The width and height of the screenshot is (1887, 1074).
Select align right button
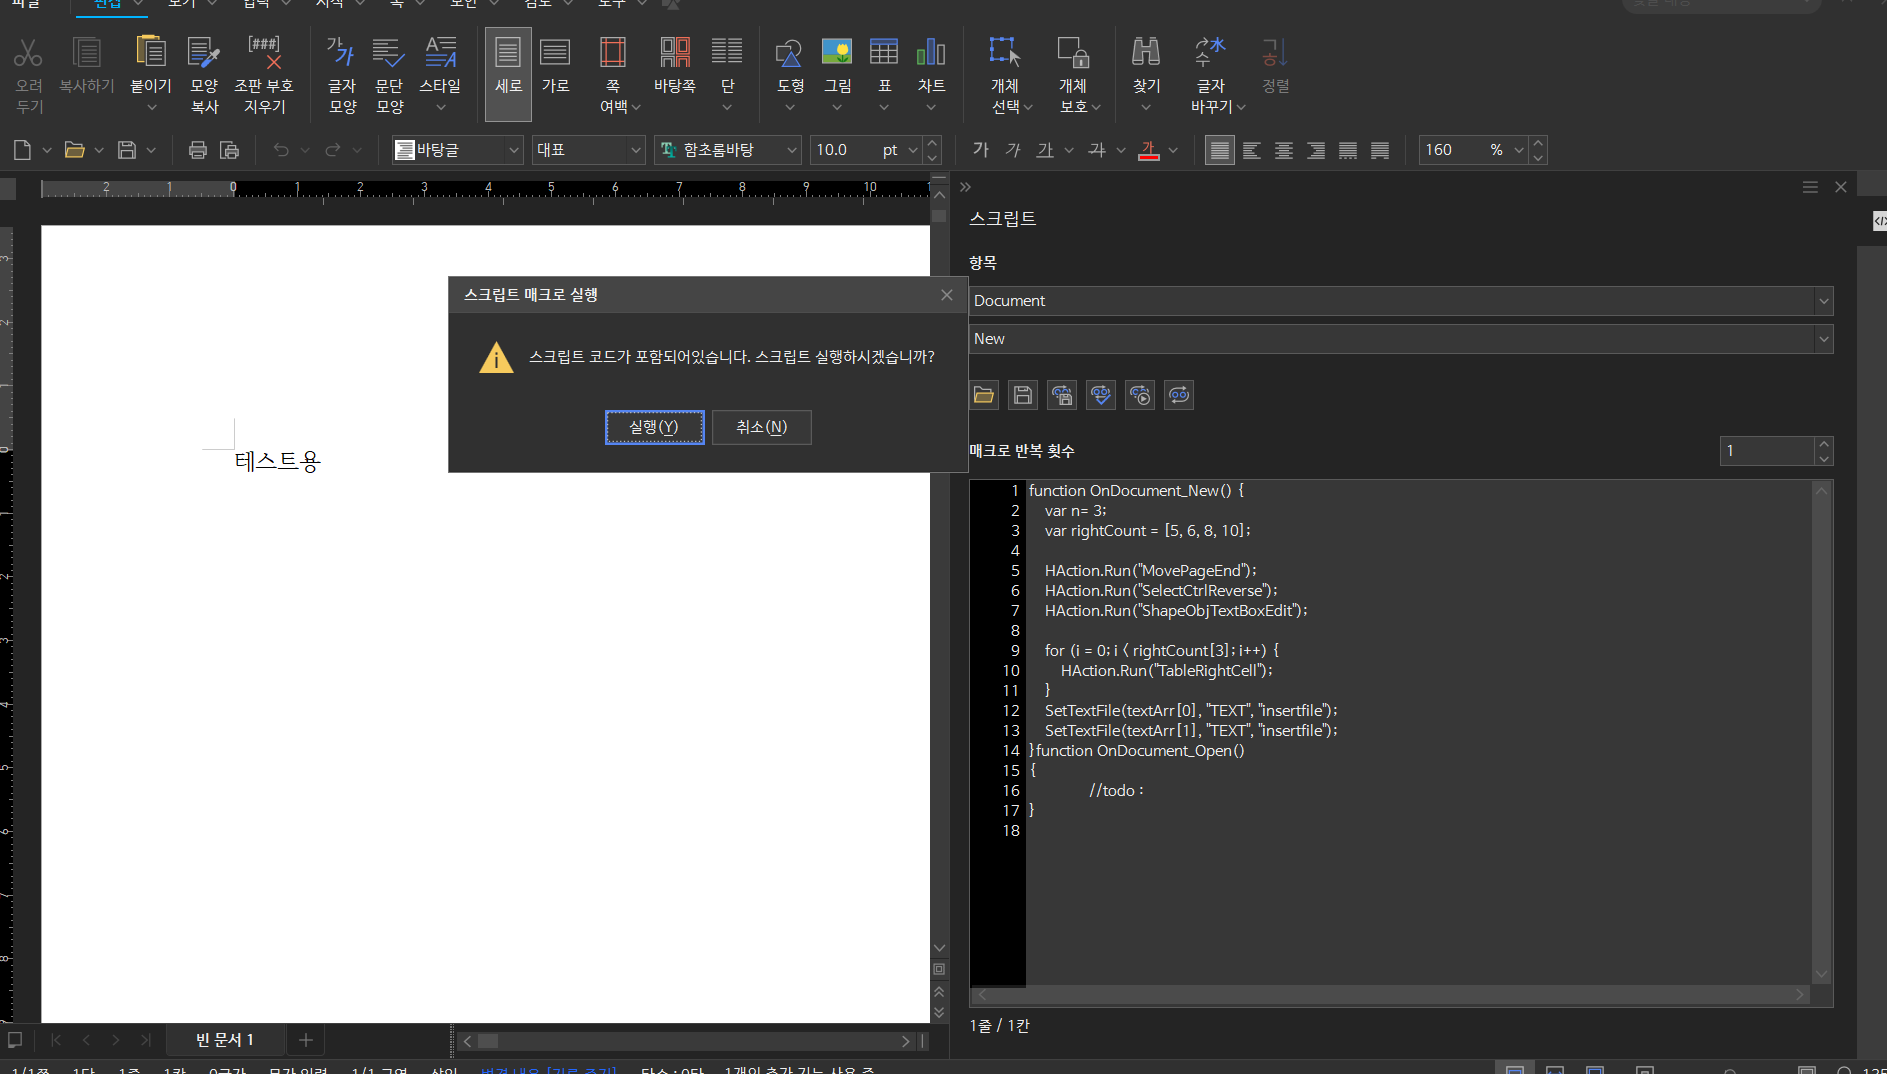click(x=1316, y=150)
